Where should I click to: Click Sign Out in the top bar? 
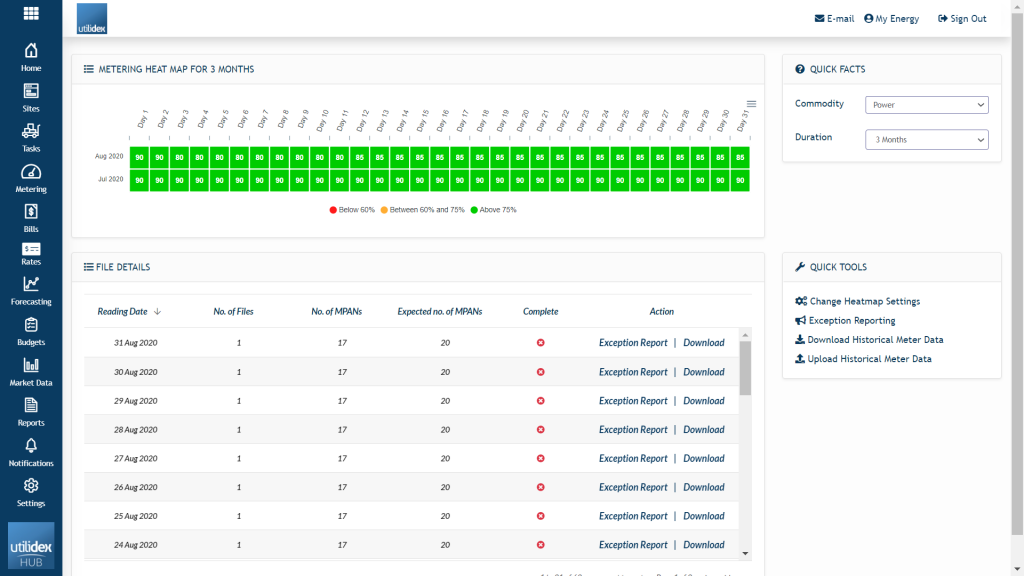(x=962, y=19)
